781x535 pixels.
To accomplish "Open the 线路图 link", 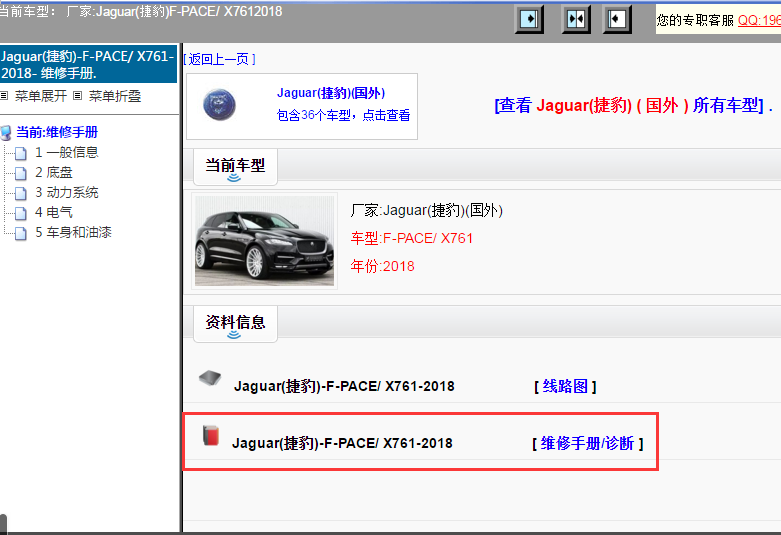I will coord(565,386).
